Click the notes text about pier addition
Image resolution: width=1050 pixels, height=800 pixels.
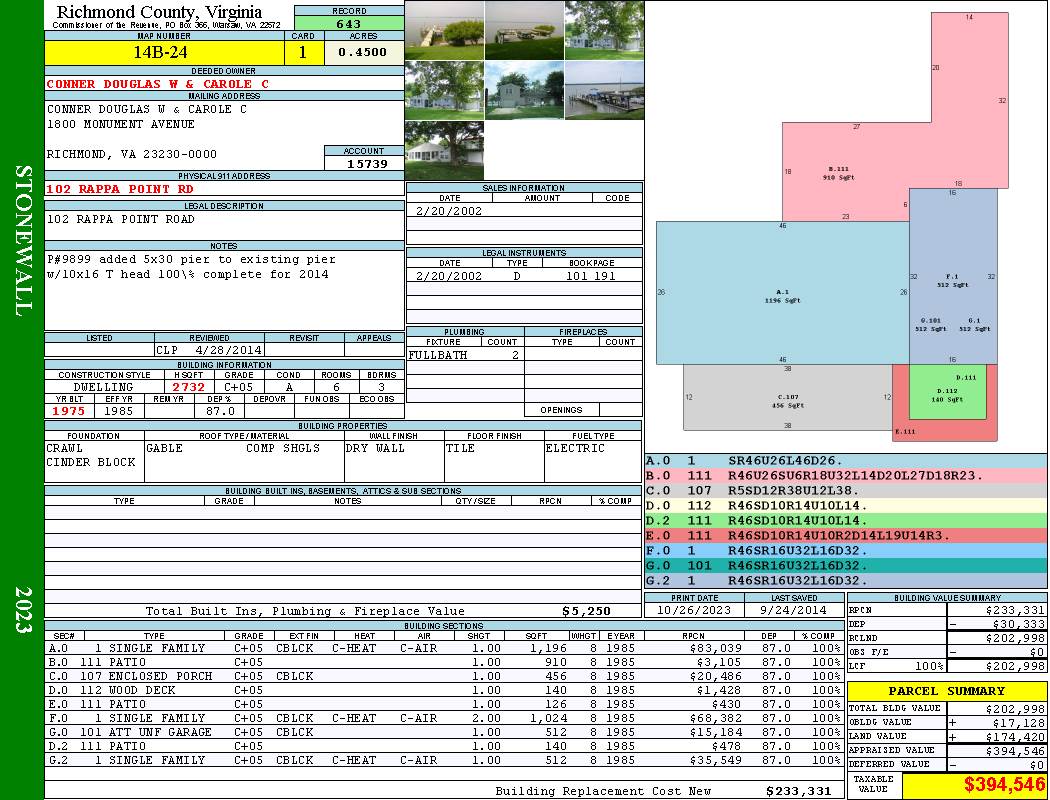click(192, 266)
